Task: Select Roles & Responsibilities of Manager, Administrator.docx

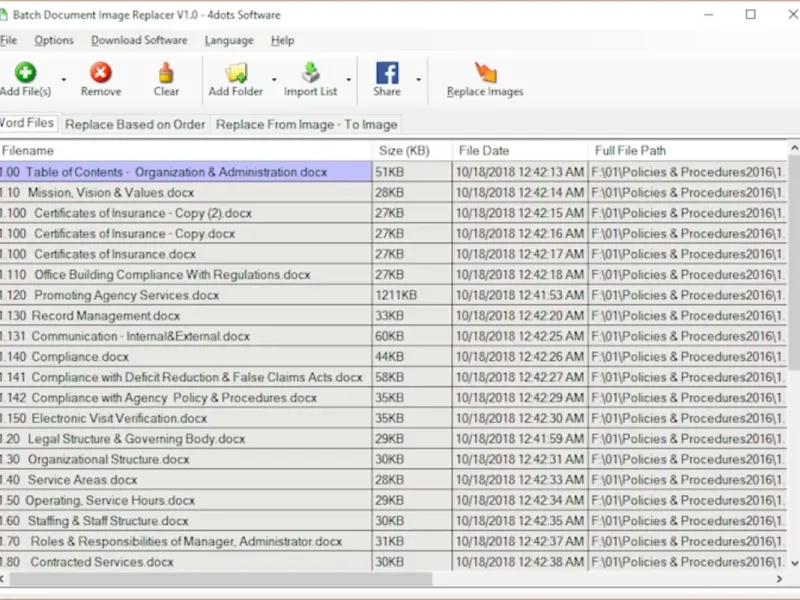Action: click(x=186, y=541)
